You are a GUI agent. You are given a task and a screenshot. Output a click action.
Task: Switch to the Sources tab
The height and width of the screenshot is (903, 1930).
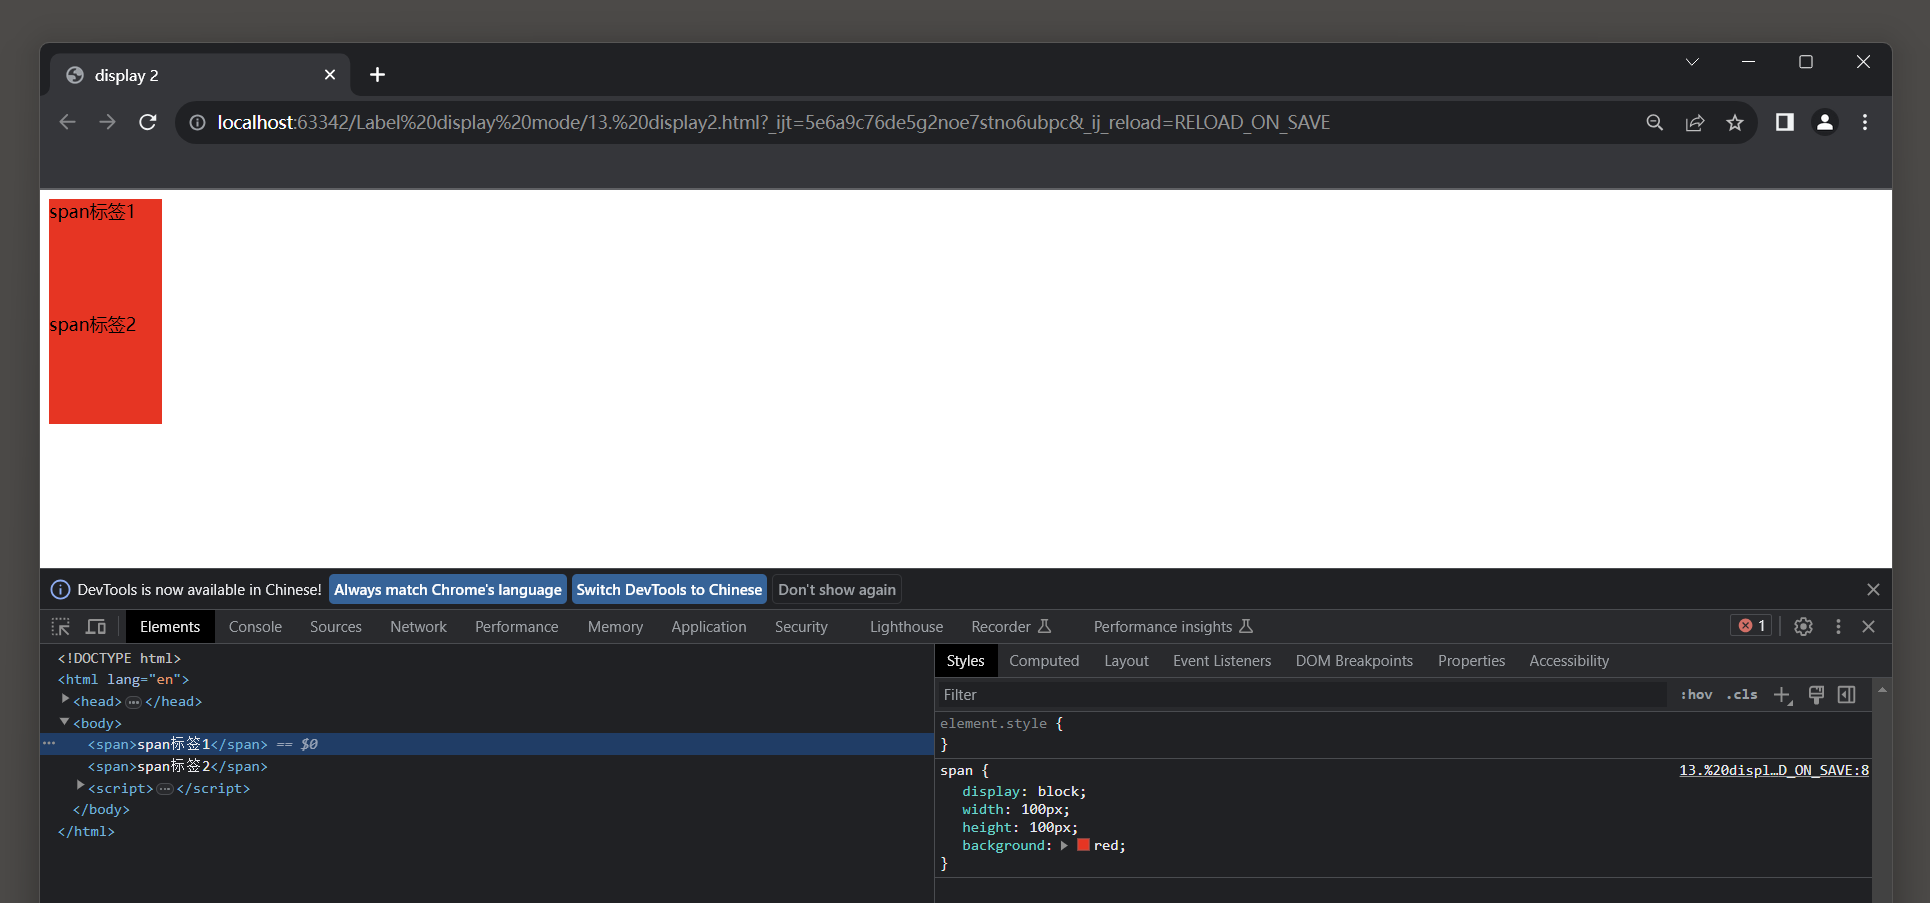pos(336,627)
